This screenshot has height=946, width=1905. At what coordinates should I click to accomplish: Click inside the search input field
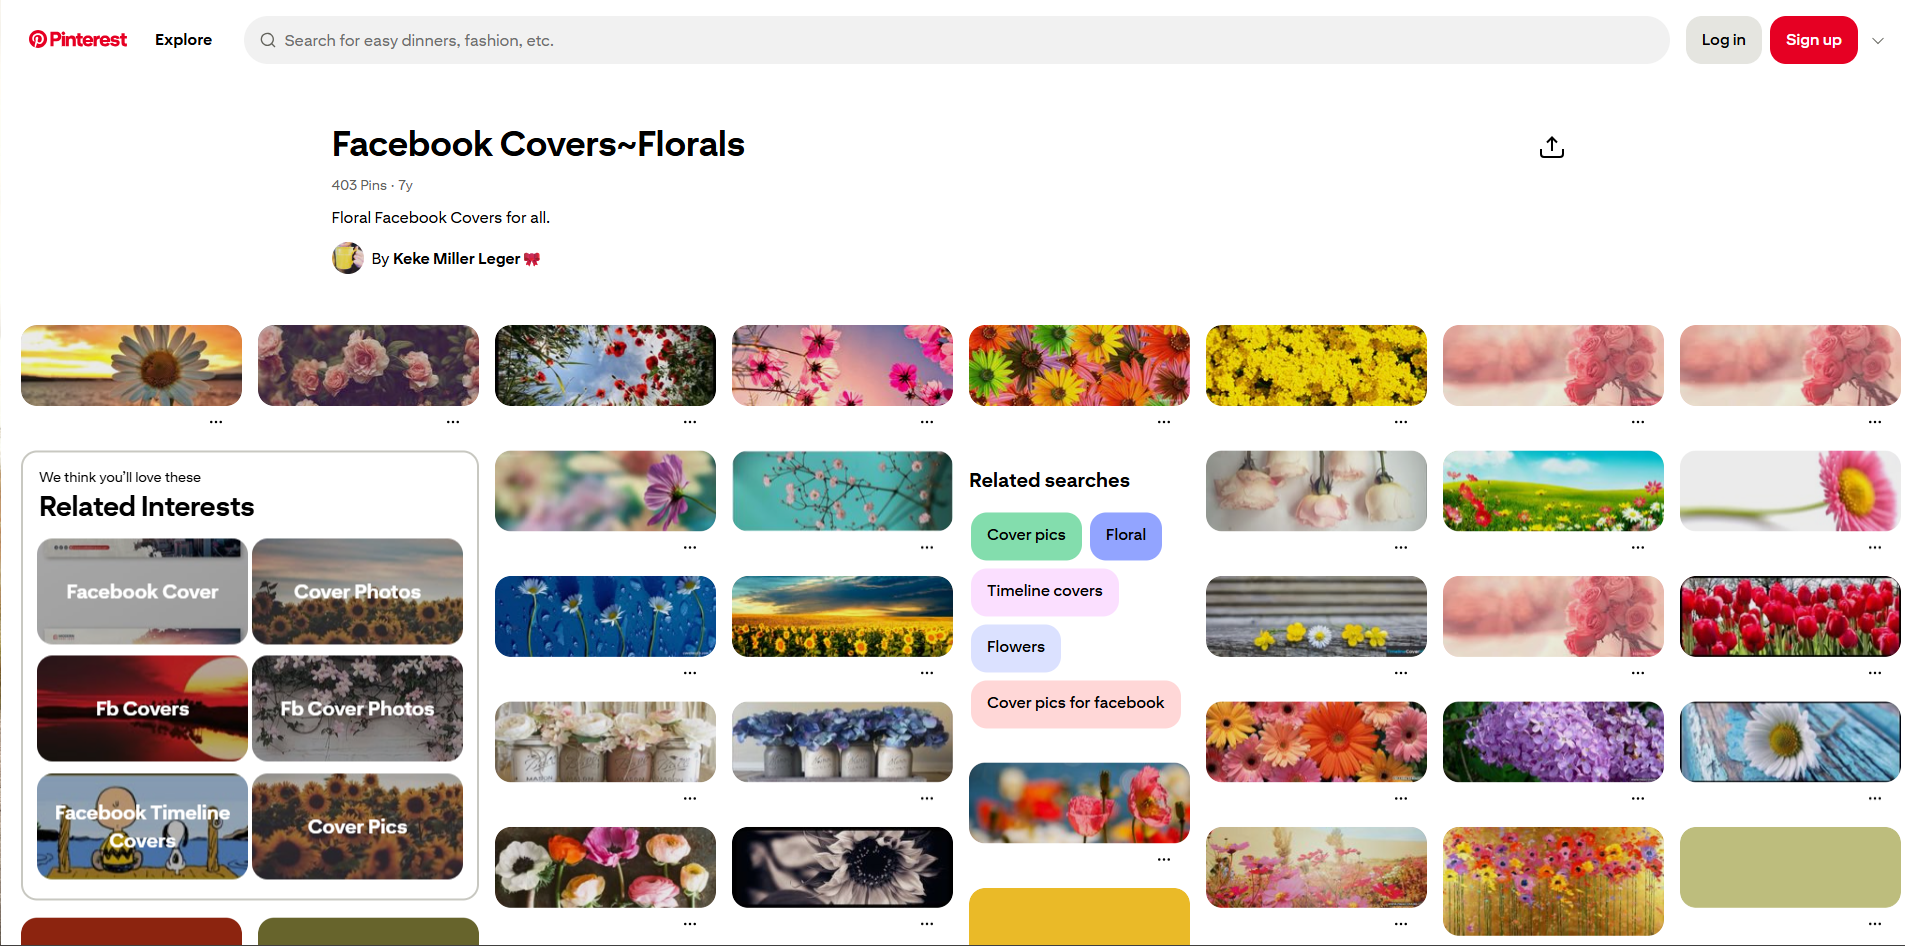[x=700, y=40]
